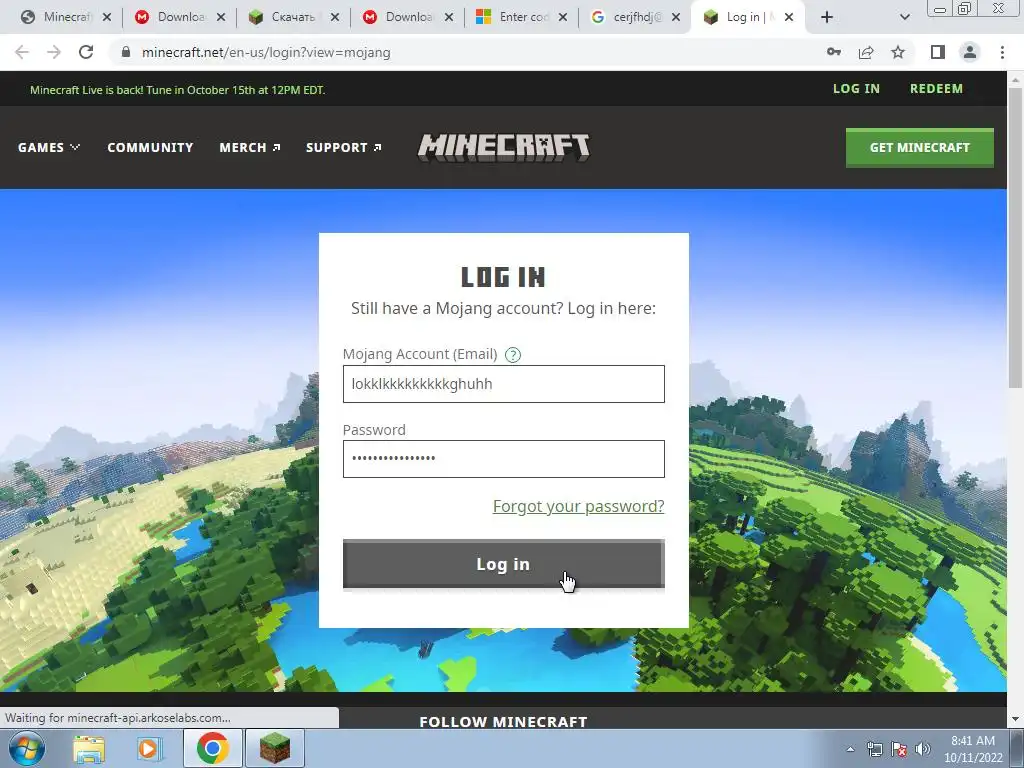Screen dimensions: 1024x768
Task: Click the GET MINECRAFT button
Action: 920,148
